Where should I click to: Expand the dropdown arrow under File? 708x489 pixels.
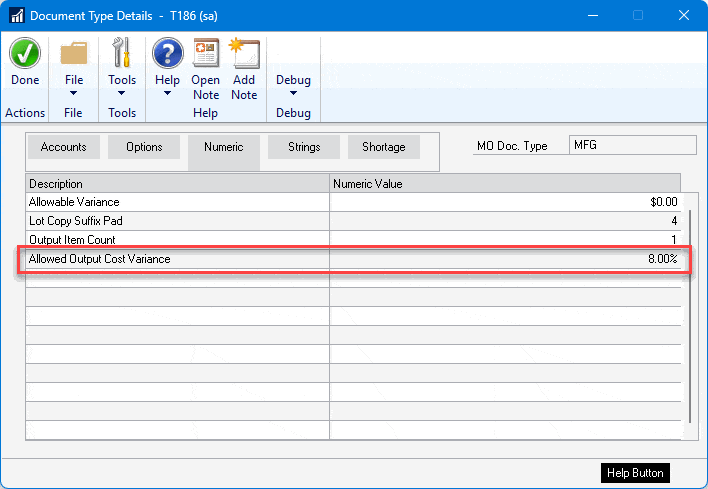[x=74, y=95]
